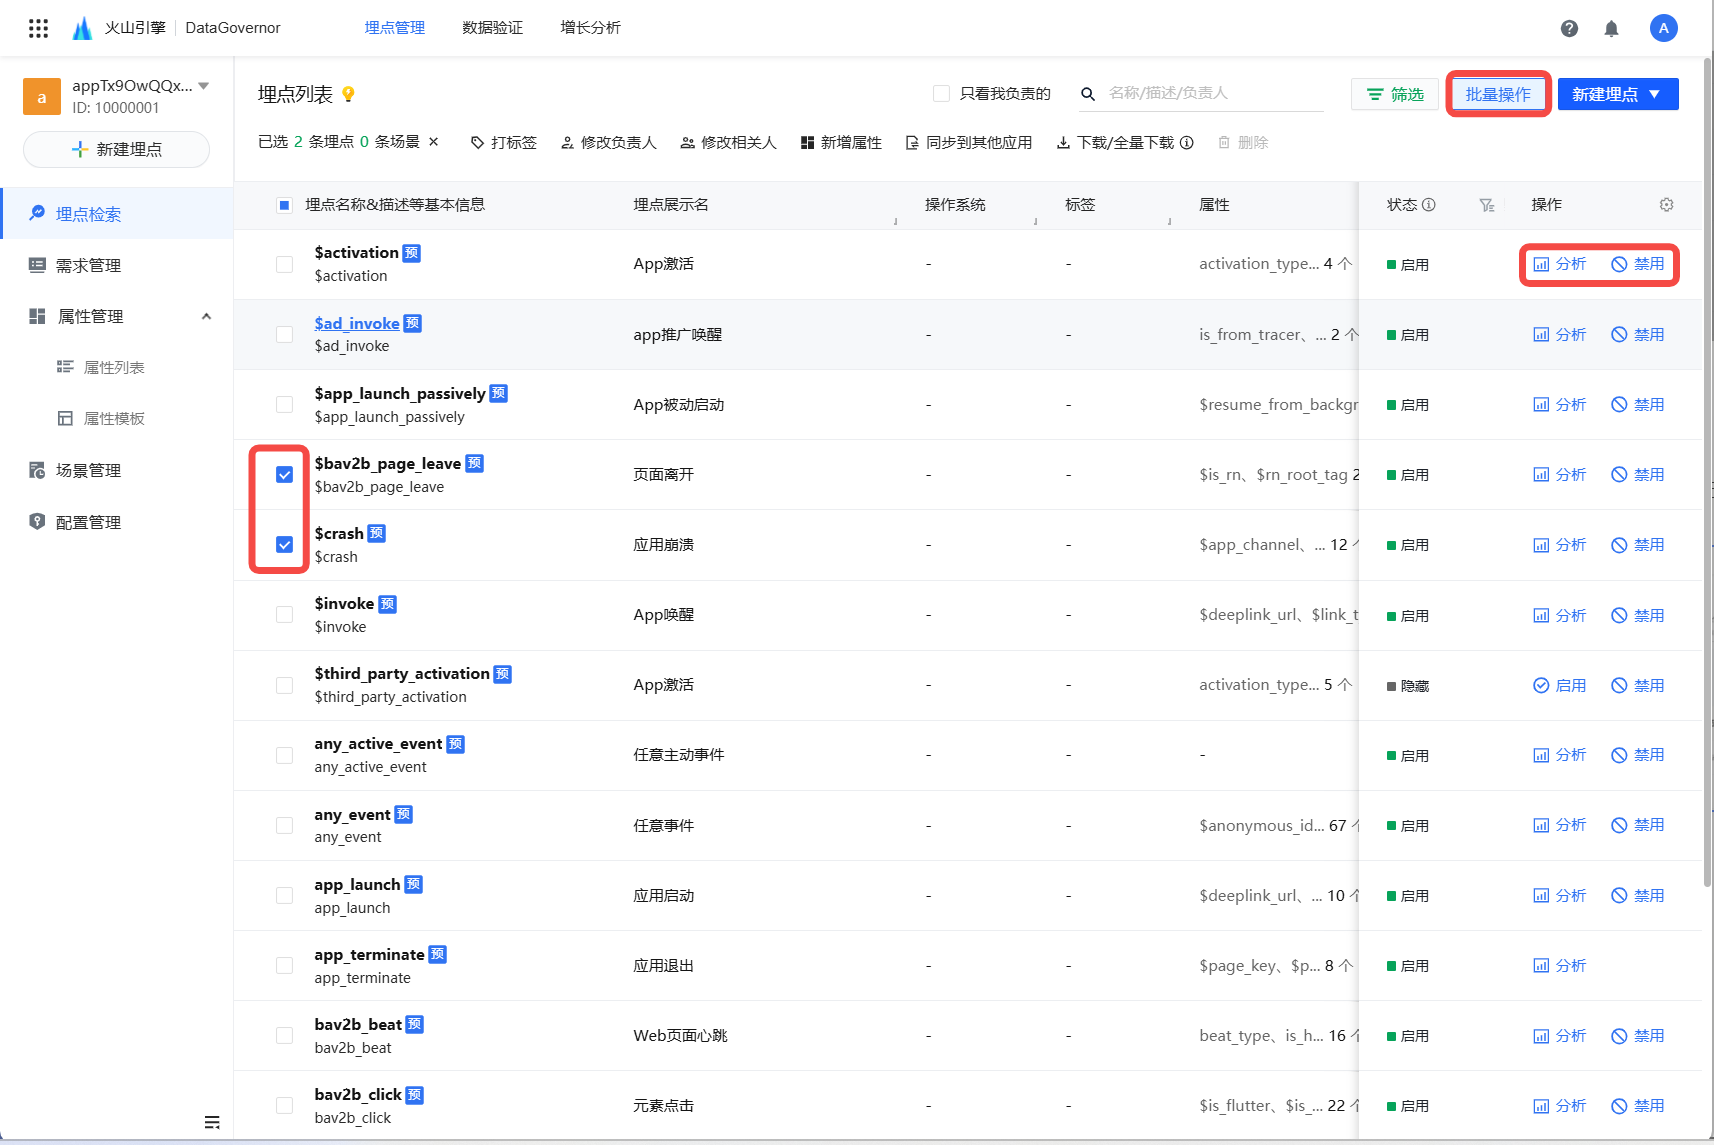Viewport: 1714px width, 1145px height.
Task: Click 禁用 for the $crash row
Action: coord(1638,544)
